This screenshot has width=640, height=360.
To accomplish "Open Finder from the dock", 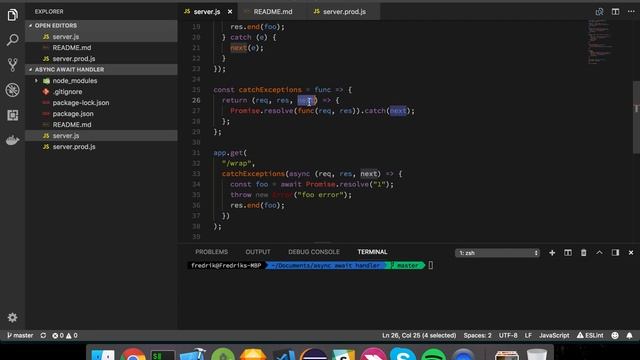I will point(102,354).
